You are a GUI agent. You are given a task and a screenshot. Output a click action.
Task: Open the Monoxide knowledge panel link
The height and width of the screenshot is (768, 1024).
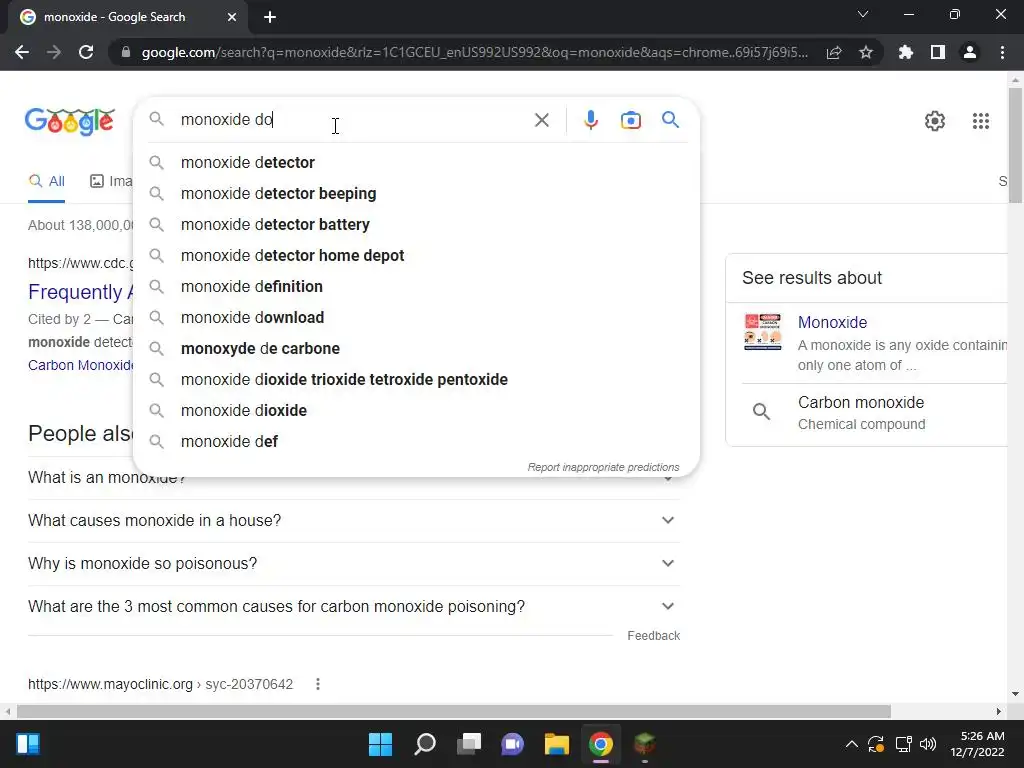tap(832, 323)
